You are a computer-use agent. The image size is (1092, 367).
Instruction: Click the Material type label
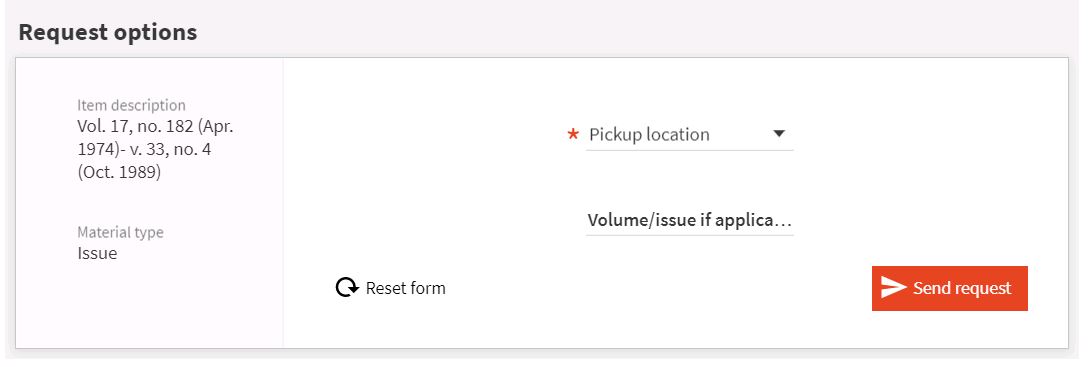click(120, 232)
